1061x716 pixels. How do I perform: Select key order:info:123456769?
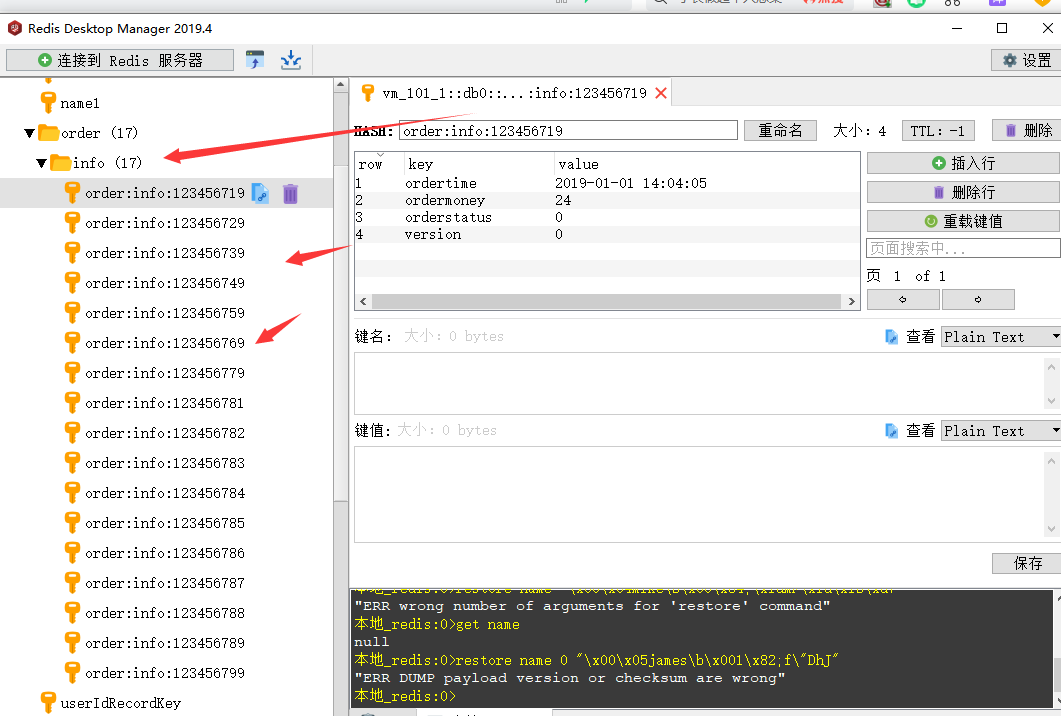tap(164, 343)
